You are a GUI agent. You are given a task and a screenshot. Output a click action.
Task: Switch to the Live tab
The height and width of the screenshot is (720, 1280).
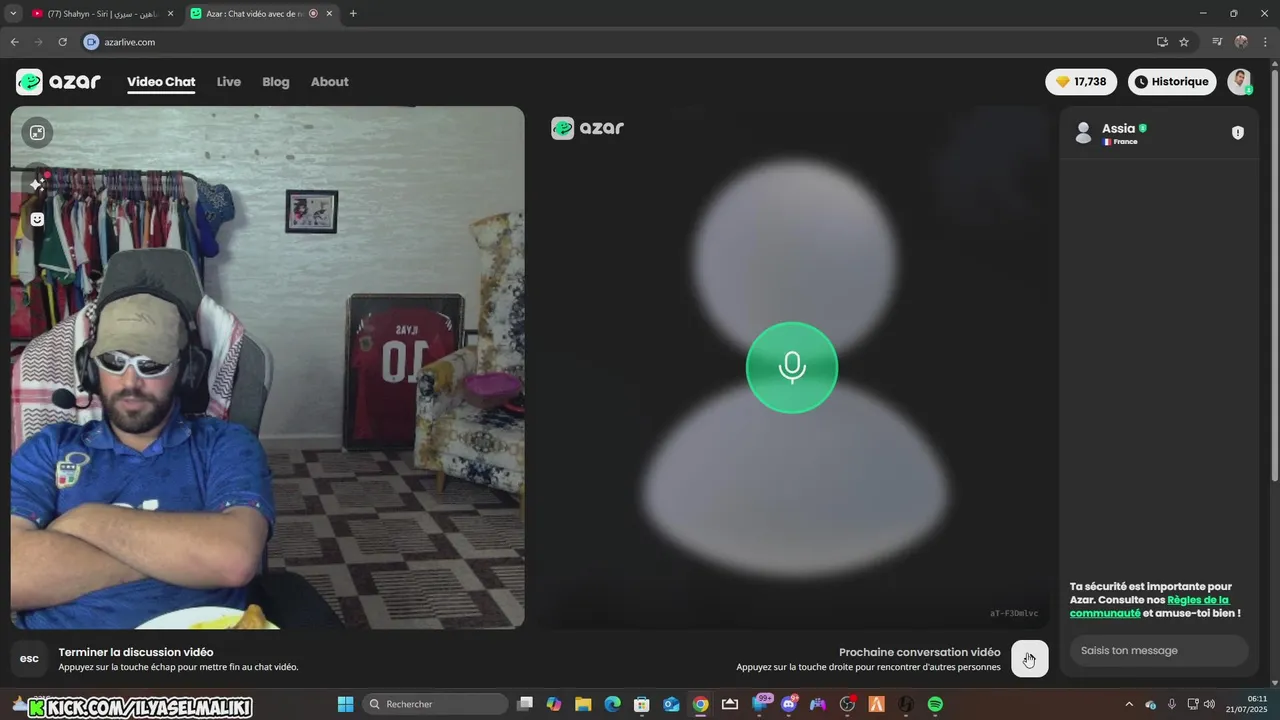click(x=229, y=82)
